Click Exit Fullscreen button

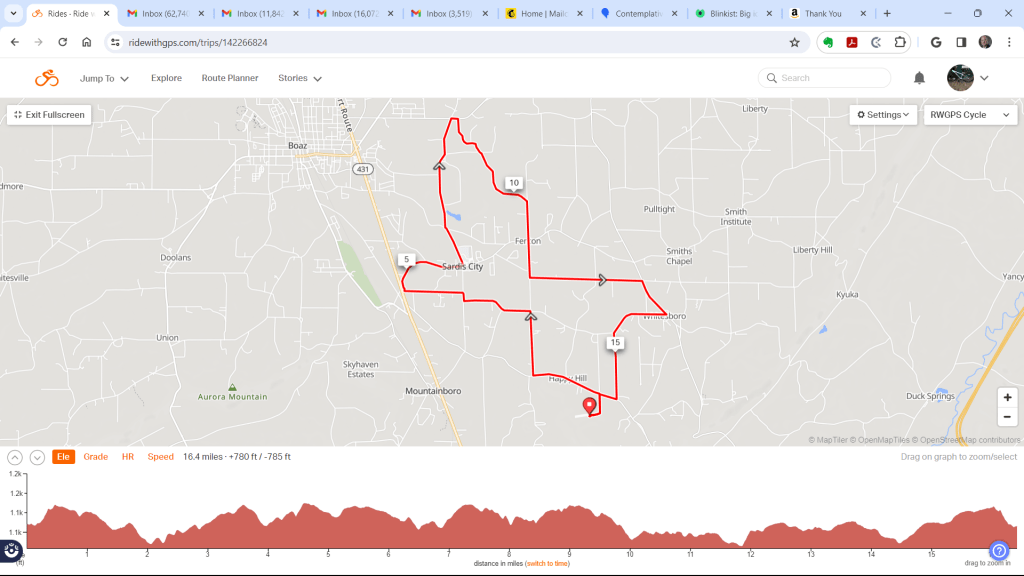(x=49, y=115)
